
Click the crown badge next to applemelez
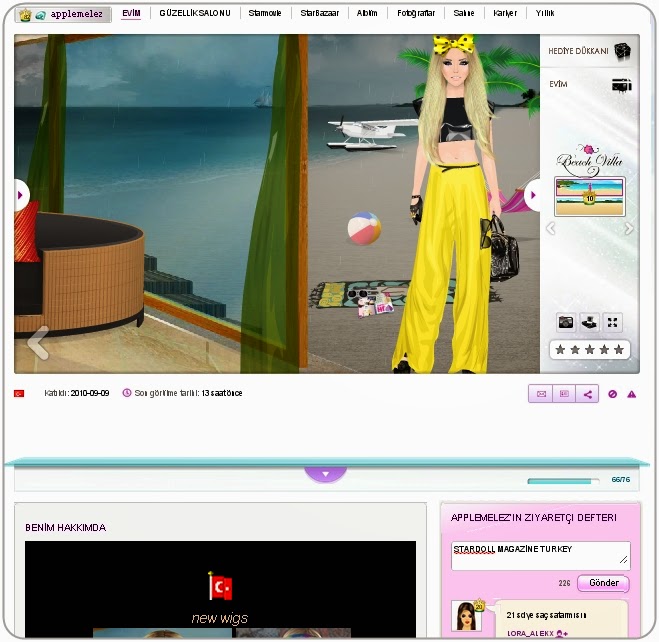coord(26,15)
